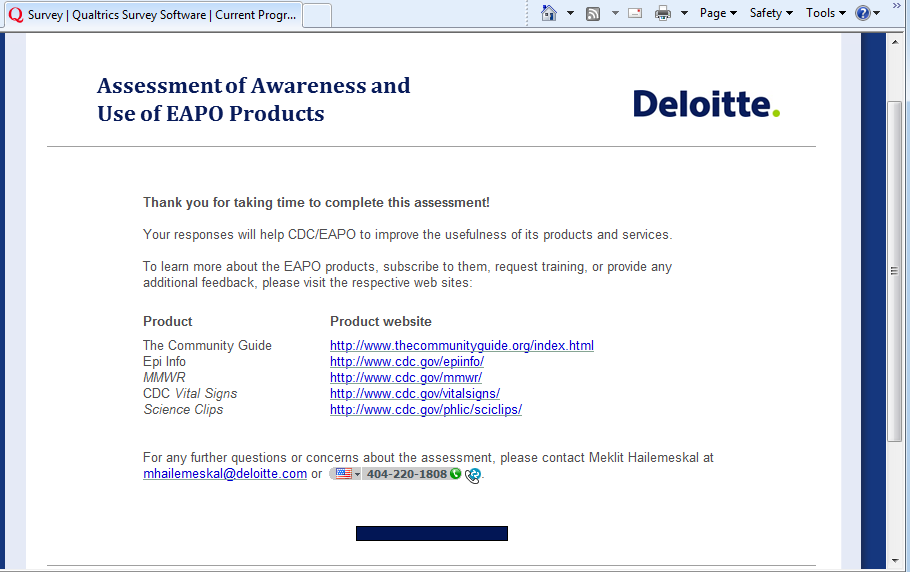Click the Read Mail envelope icon
The height and width of the screenshot is (572, 910).
pos(635,13)
